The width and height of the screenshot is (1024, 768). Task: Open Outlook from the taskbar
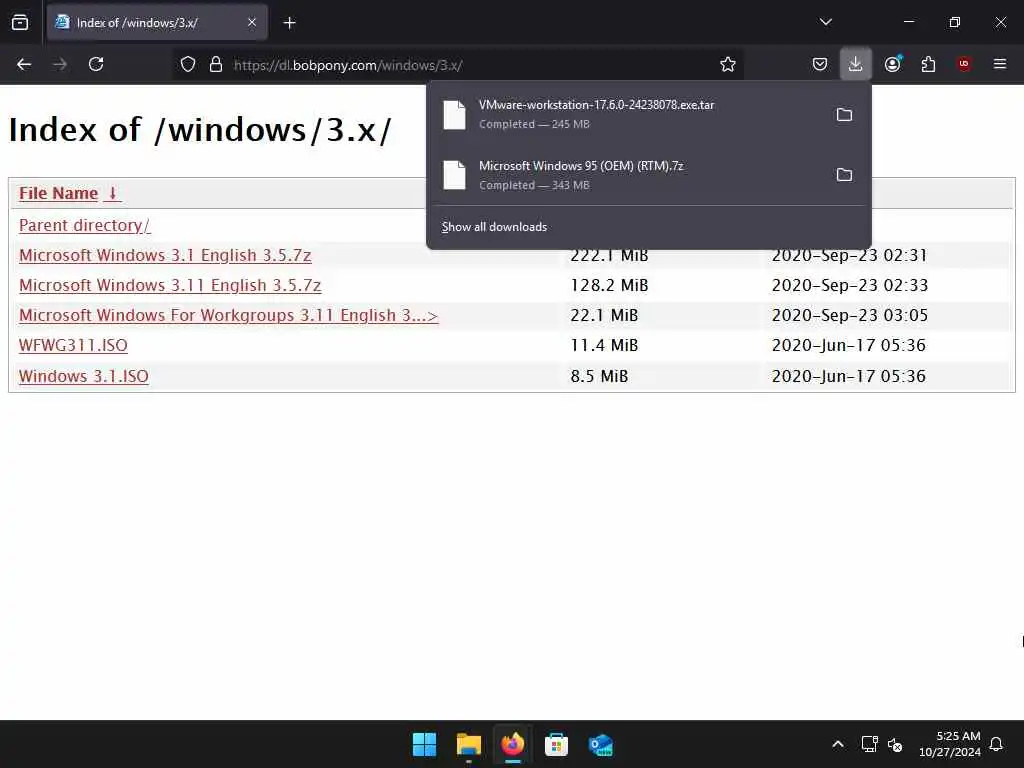click(x=600, y=744)
